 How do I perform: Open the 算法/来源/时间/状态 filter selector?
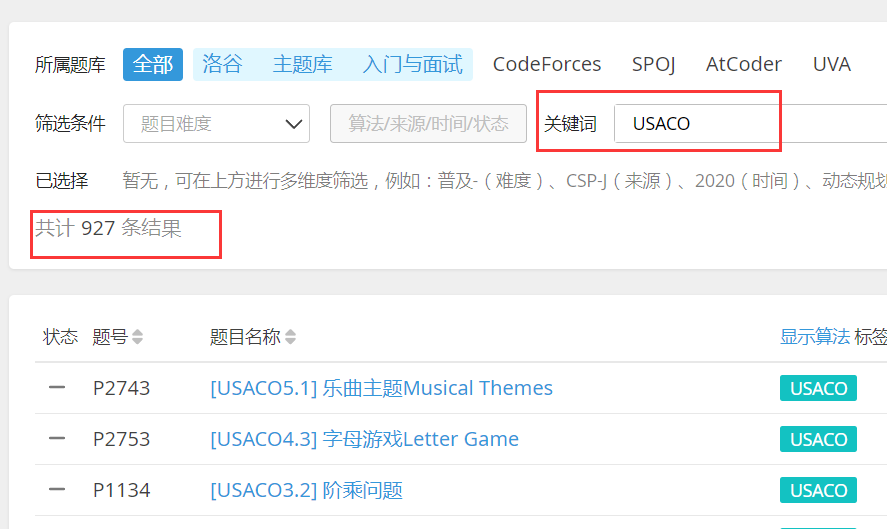[x=428, y=123]
